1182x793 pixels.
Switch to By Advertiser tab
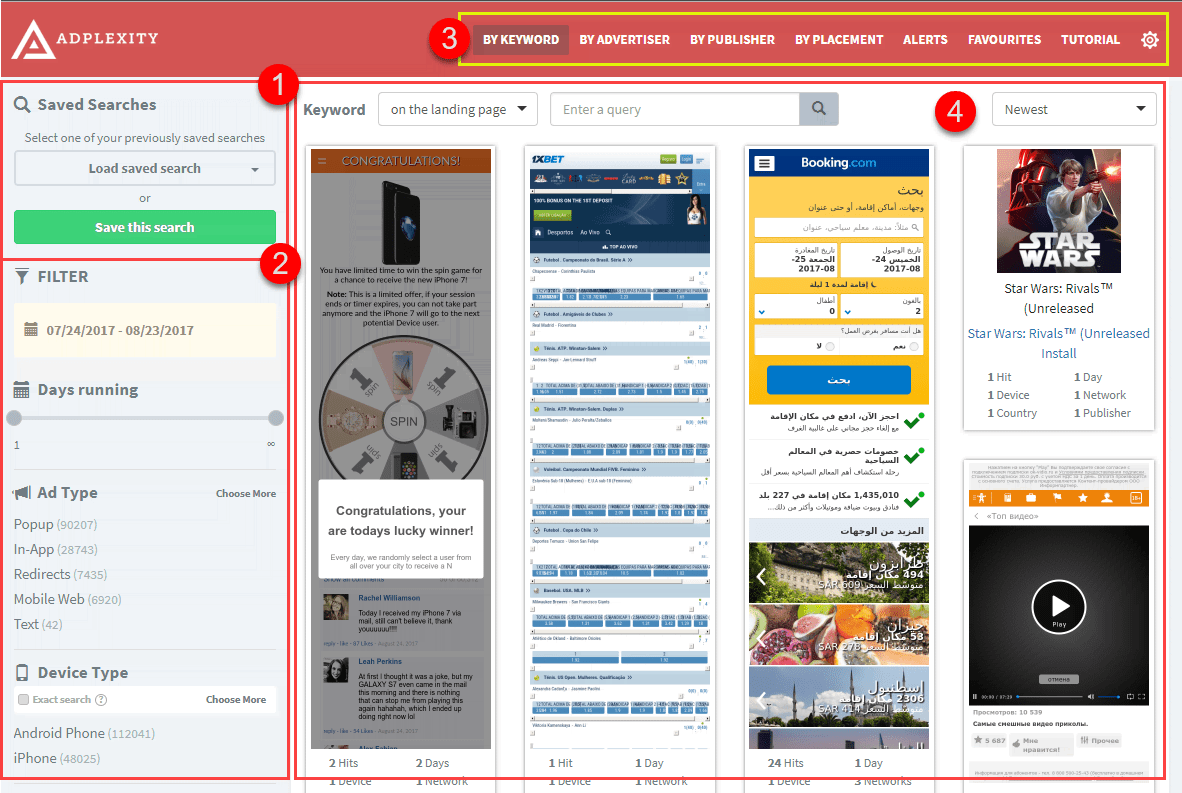[x=624, y=40]
